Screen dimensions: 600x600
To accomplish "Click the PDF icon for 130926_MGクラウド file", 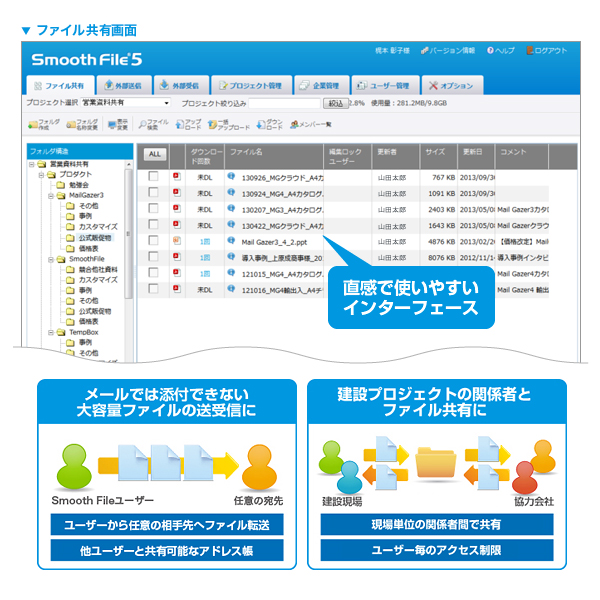I will pyautogui.click(x=177, y=177).
